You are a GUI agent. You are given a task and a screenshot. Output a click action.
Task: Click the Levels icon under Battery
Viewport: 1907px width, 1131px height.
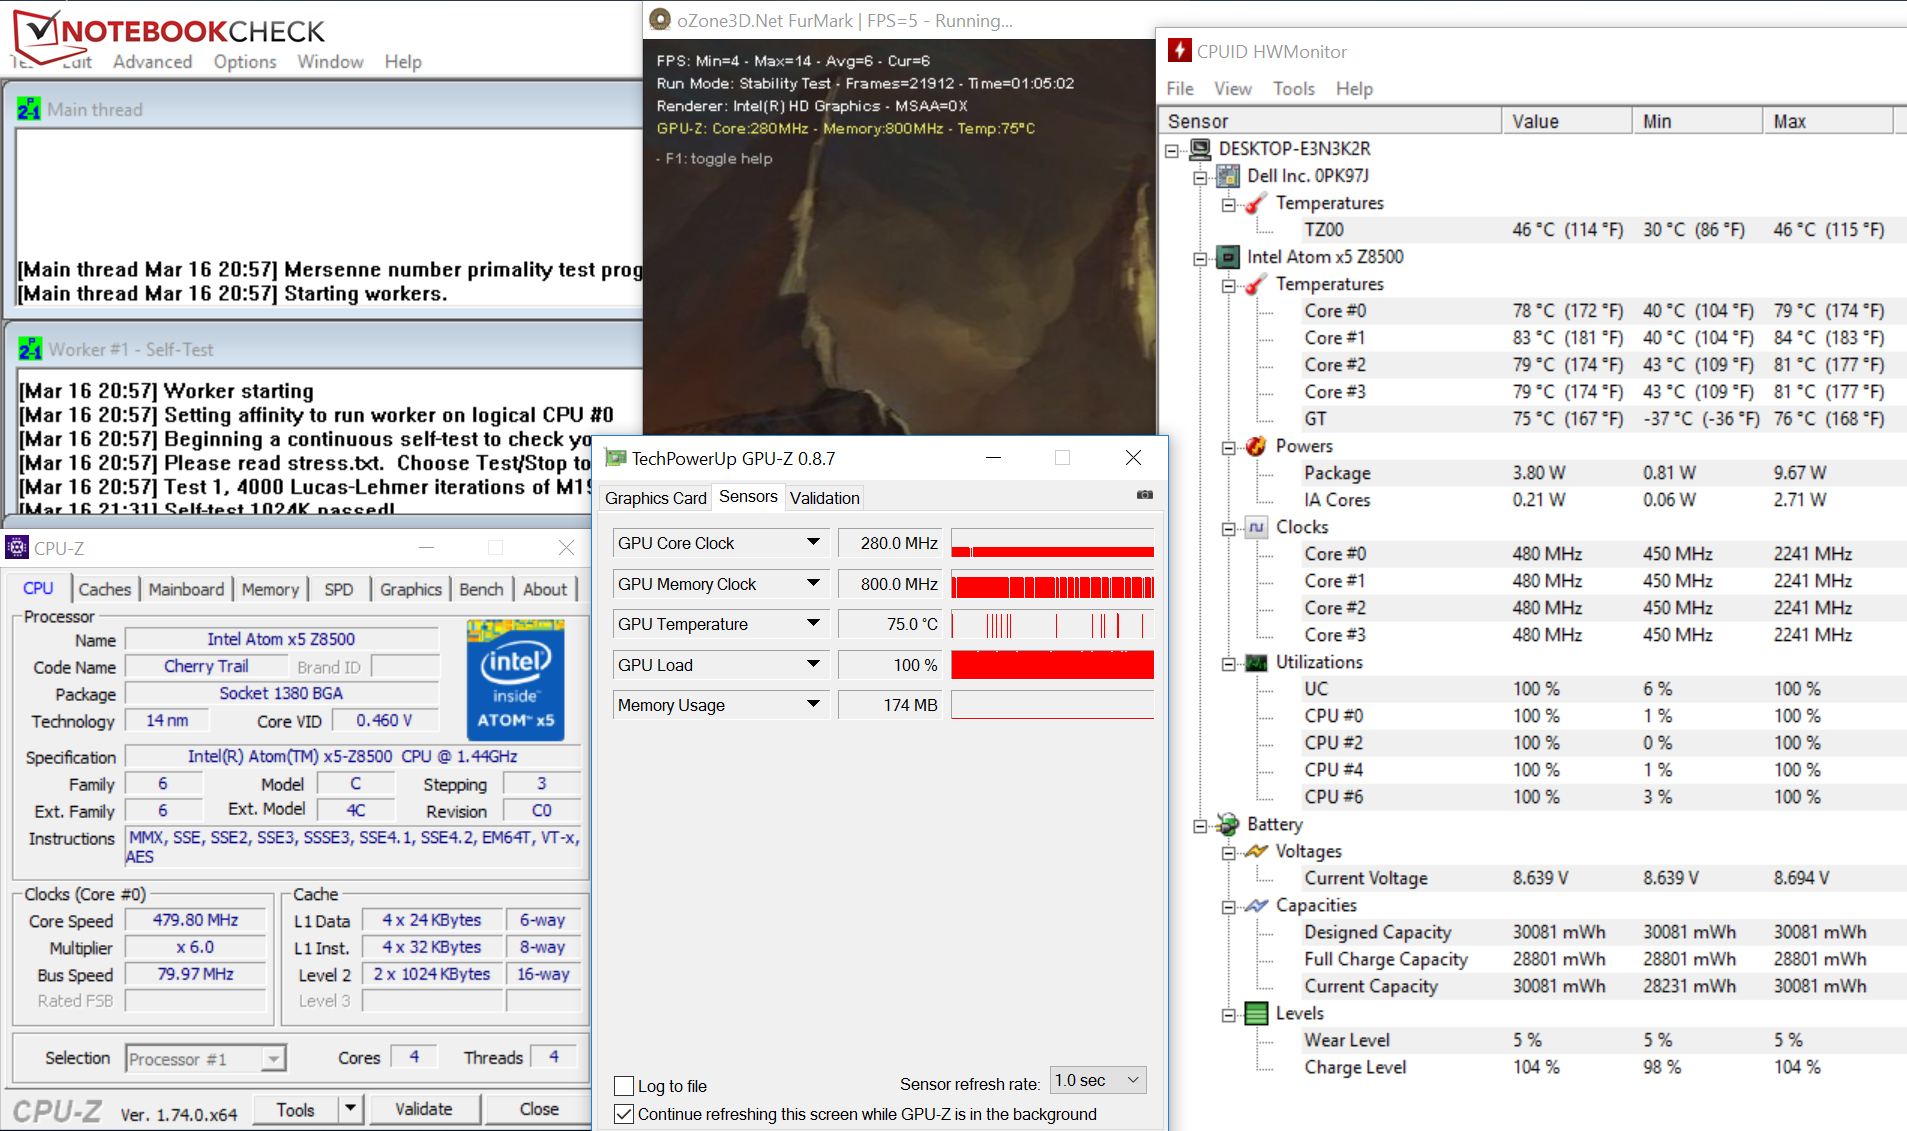(1256, 1013)
